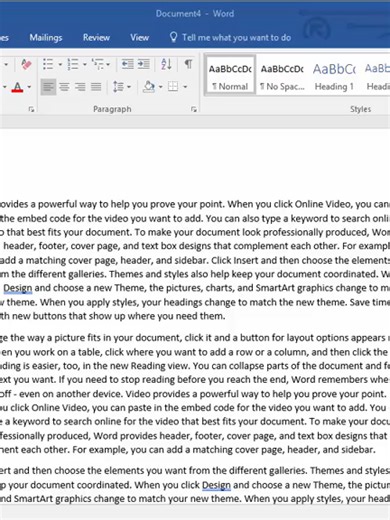Apply numbered list formatting

[73, 64]
